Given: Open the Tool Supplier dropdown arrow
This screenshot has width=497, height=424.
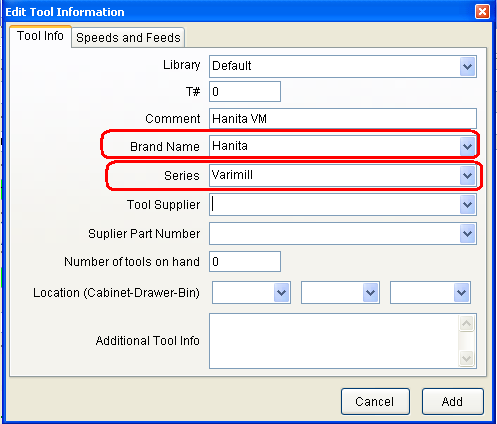Looking at the screenshot, I should pos(467,204).
